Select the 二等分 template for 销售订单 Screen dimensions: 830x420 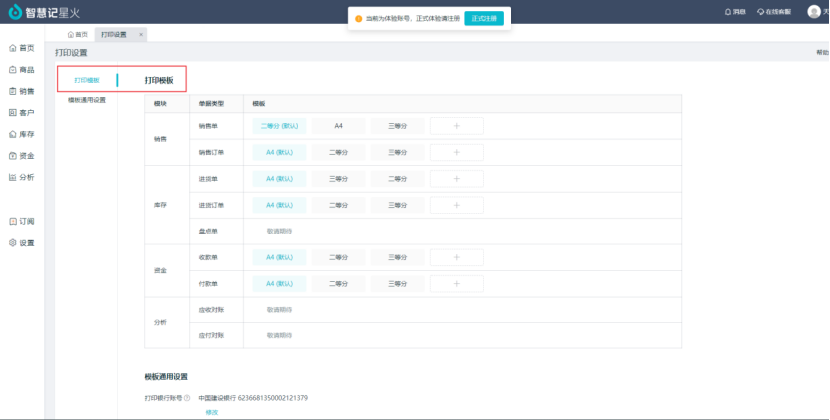pyautogui.click(x=338, y=153)
